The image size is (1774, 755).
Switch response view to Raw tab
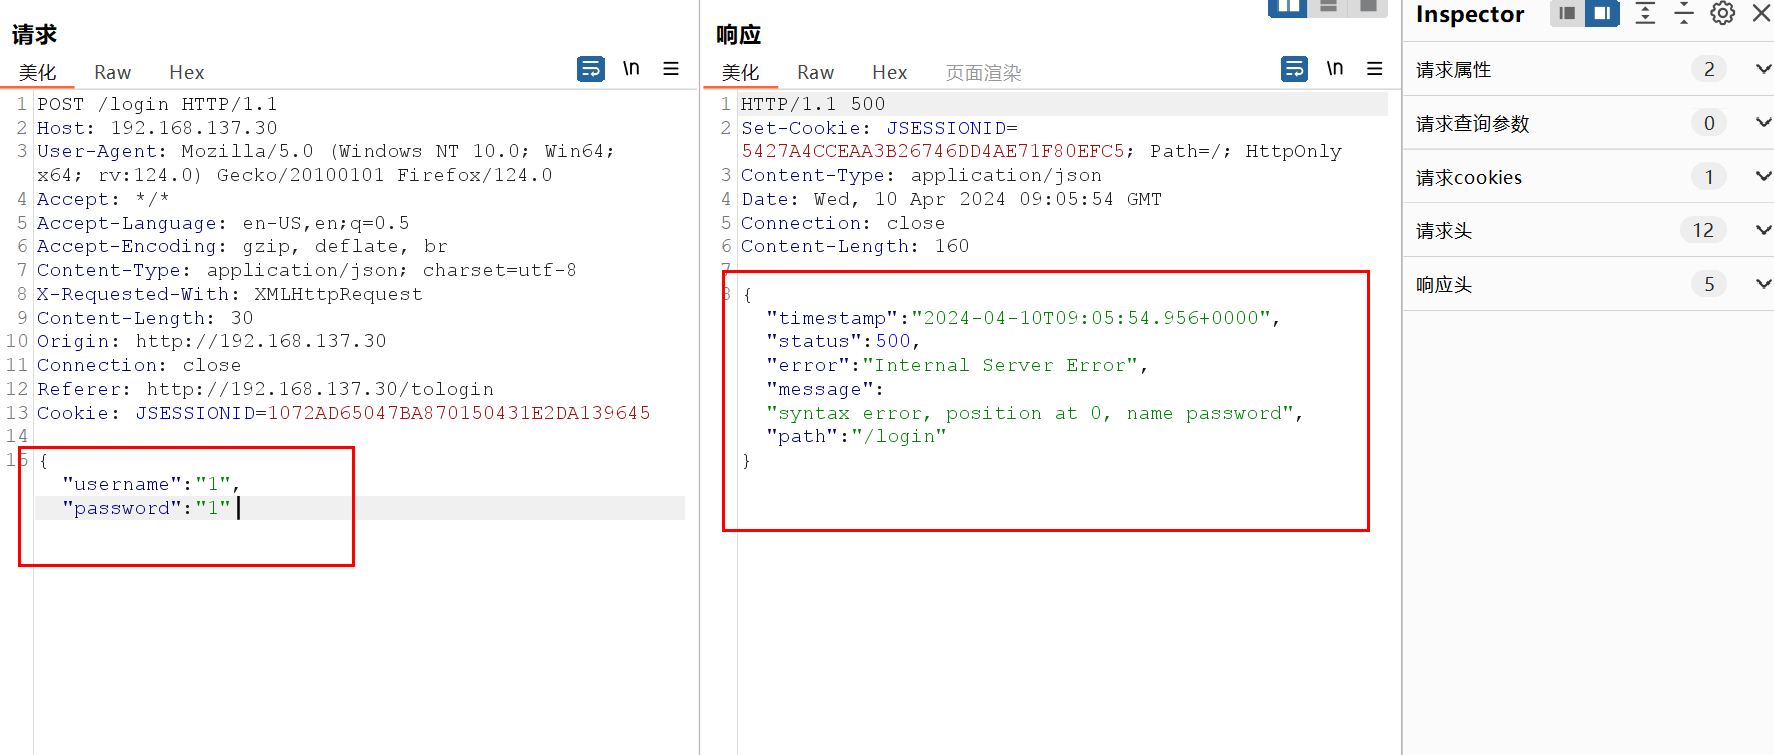816,73
